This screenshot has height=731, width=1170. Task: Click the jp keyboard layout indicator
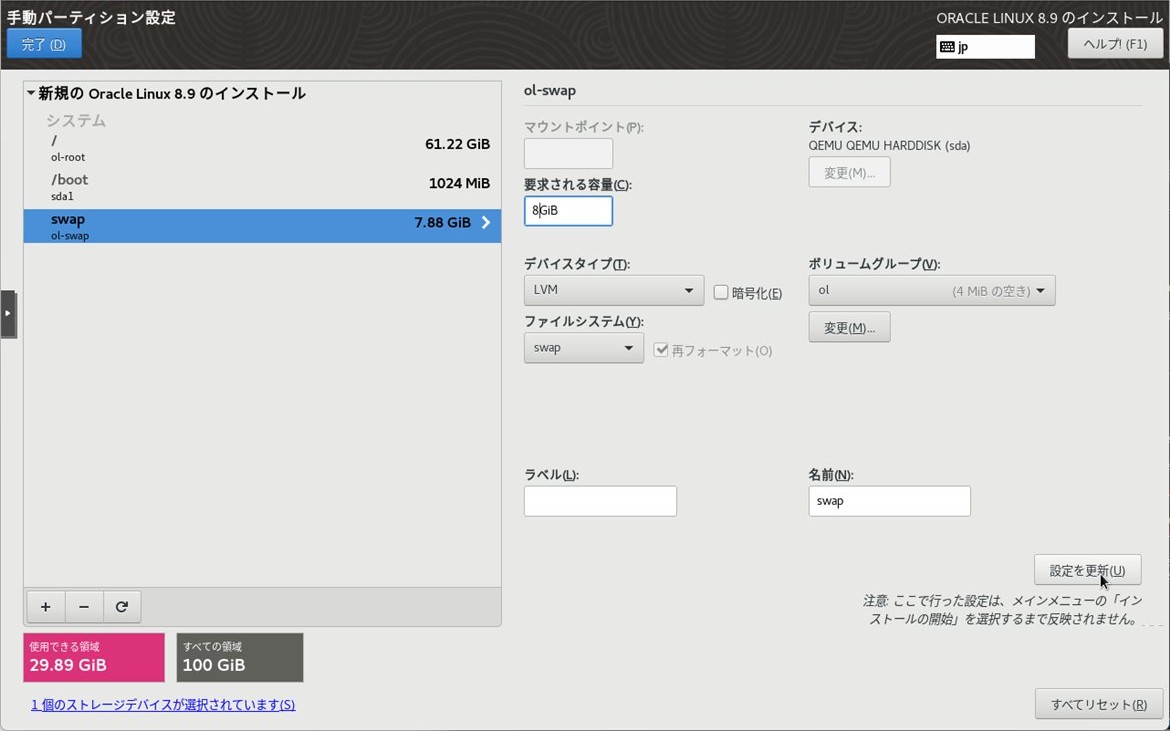(985, 46)
